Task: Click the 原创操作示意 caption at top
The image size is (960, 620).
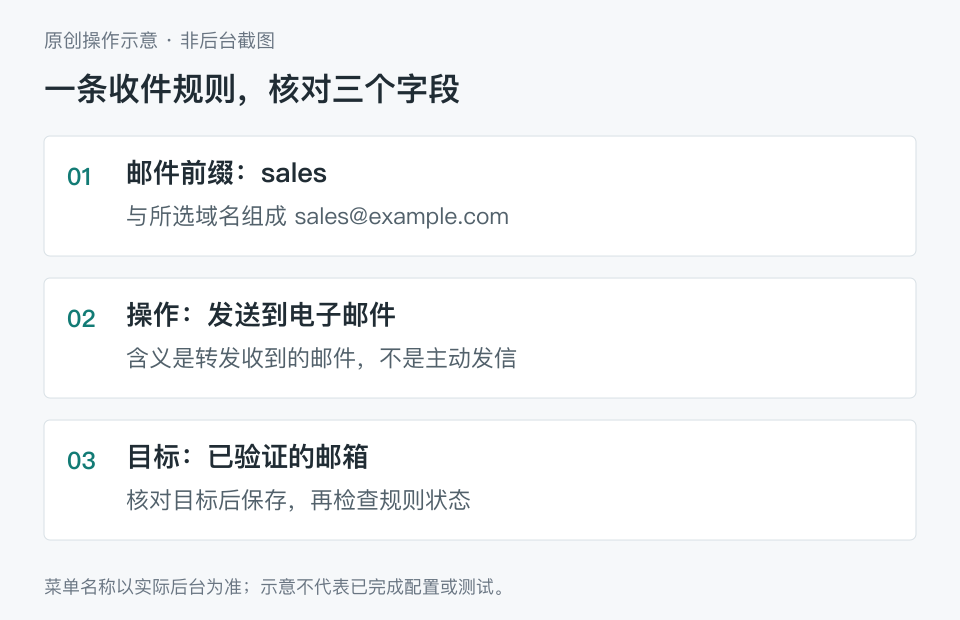Action: point(101,40)
